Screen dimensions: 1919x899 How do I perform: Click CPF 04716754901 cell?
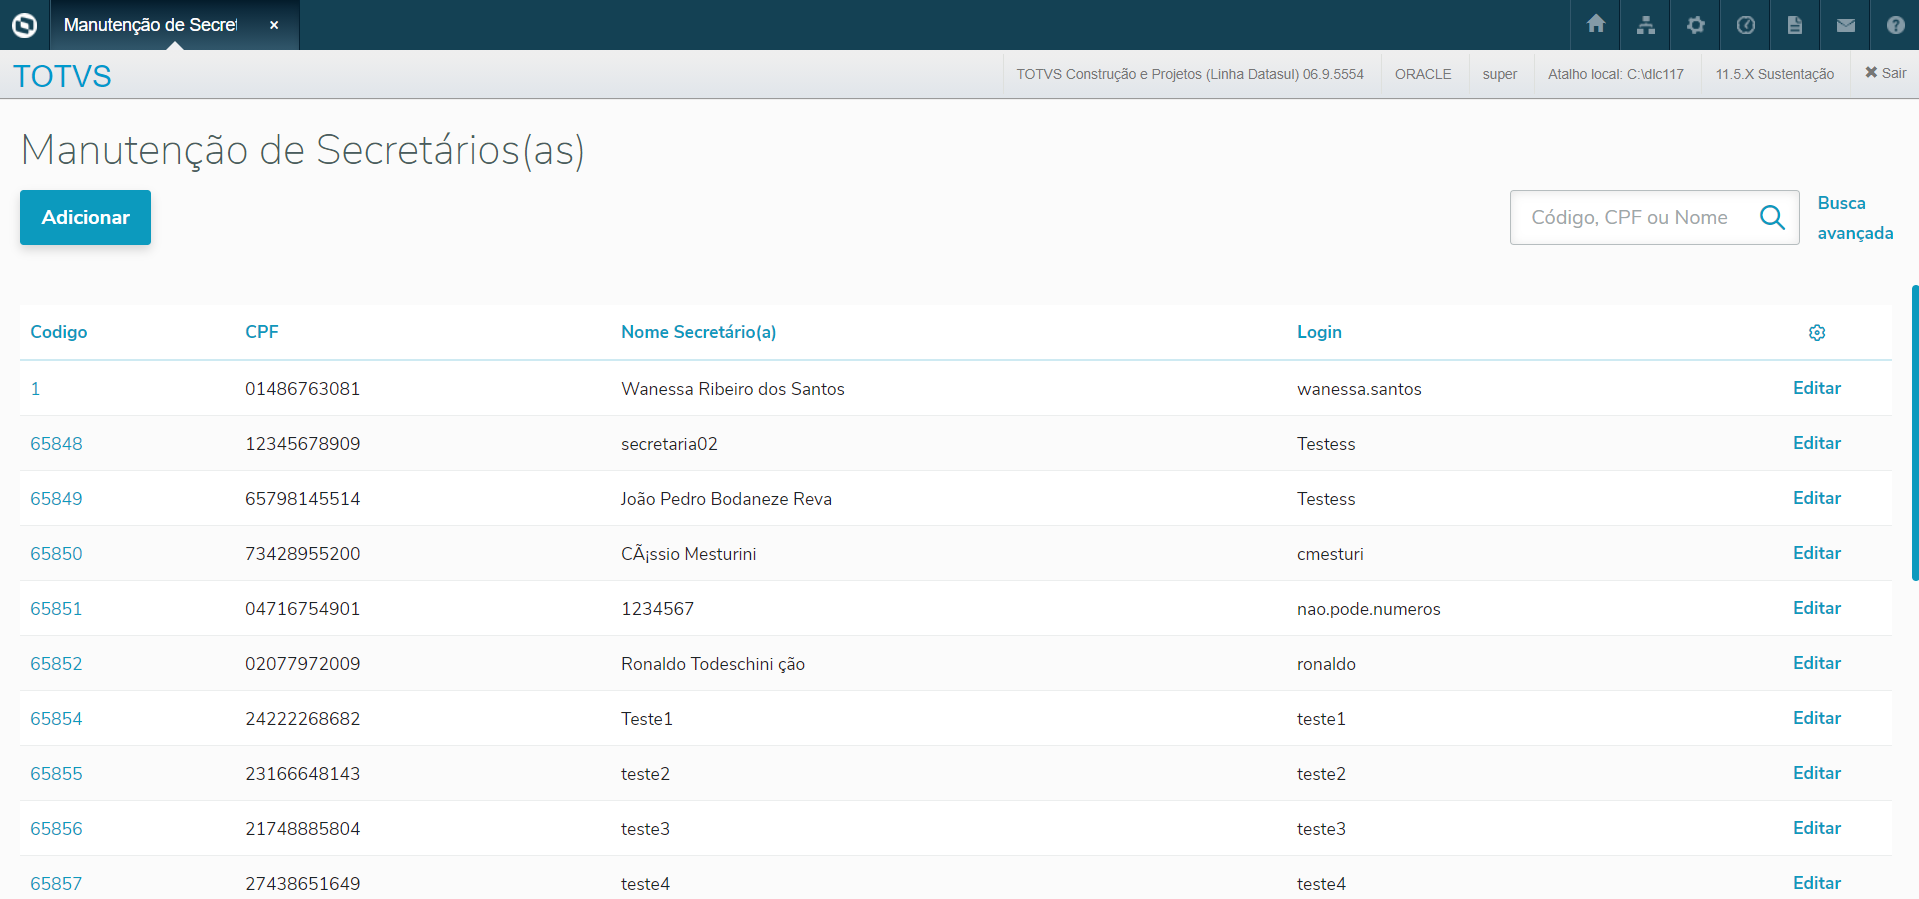click(x=302, y=609)
